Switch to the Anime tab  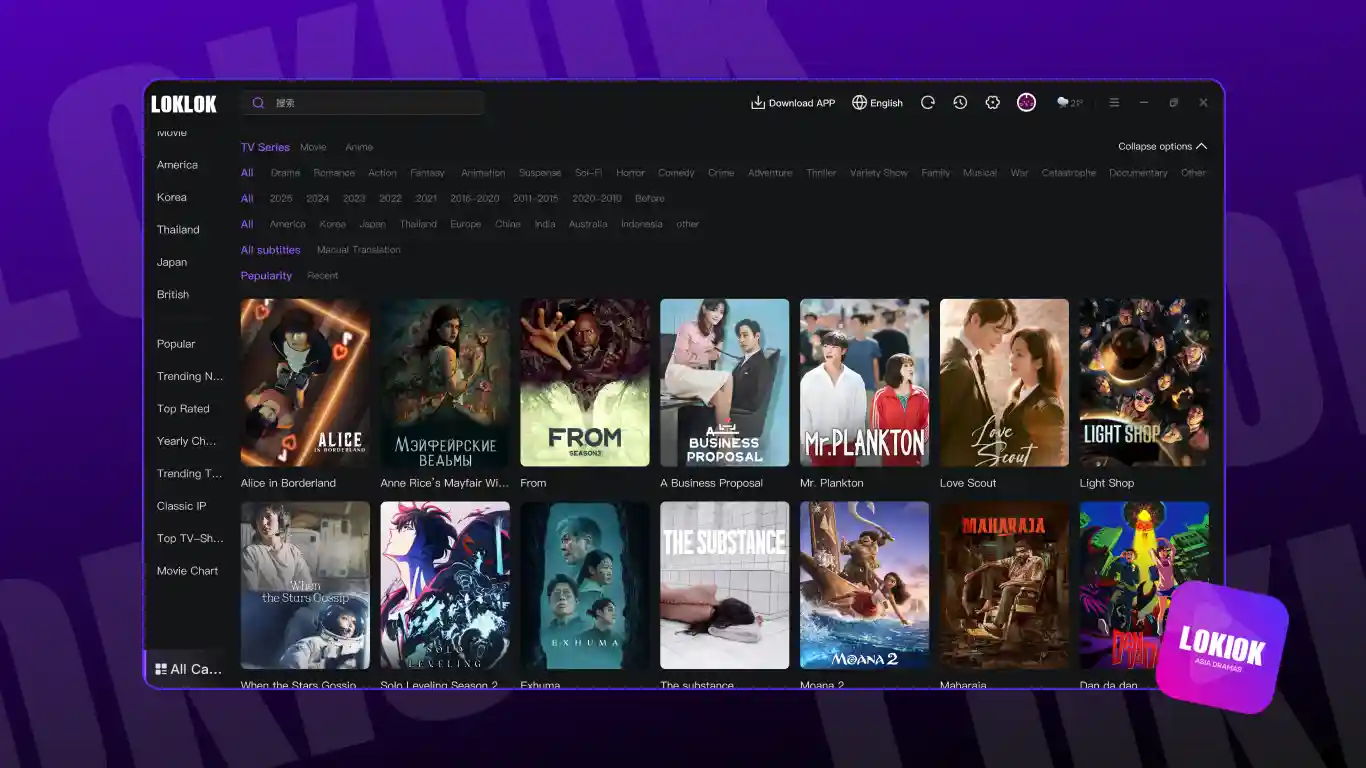(359, 147)
